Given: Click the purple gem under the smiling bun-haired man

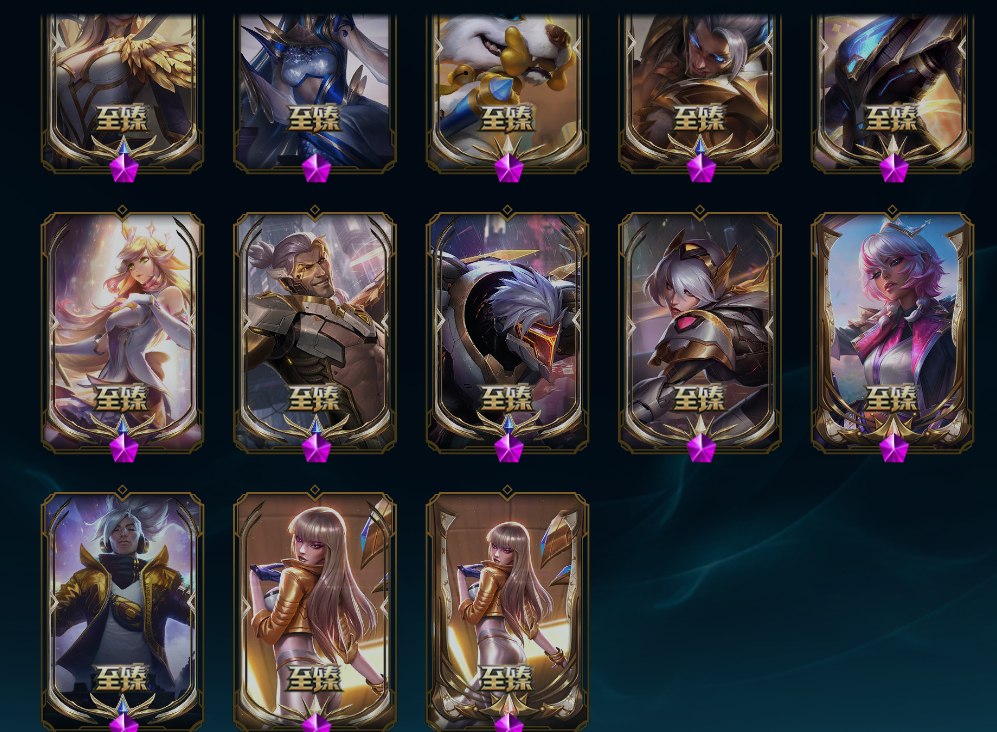Looking at the screenshot, I should click(x=316, y=448).
